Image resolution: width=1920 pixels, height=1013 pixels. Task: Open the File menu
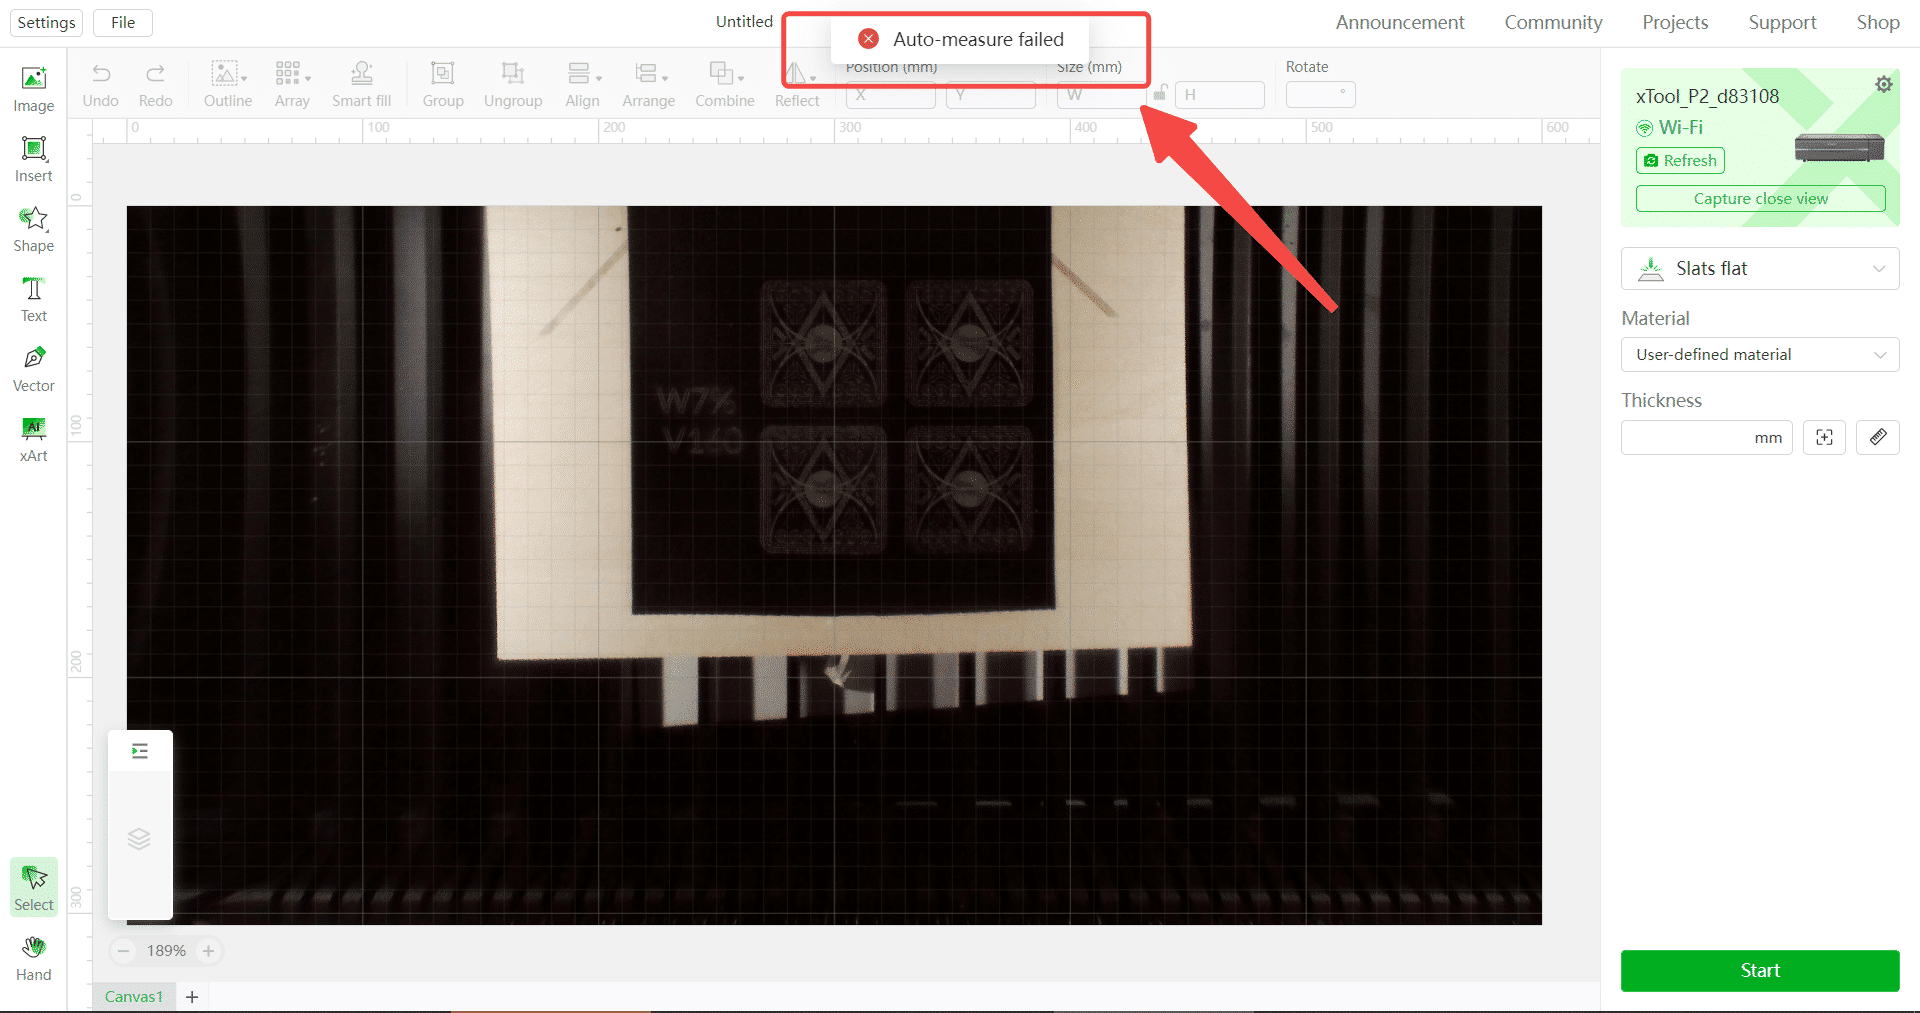(x=123, y=22)
